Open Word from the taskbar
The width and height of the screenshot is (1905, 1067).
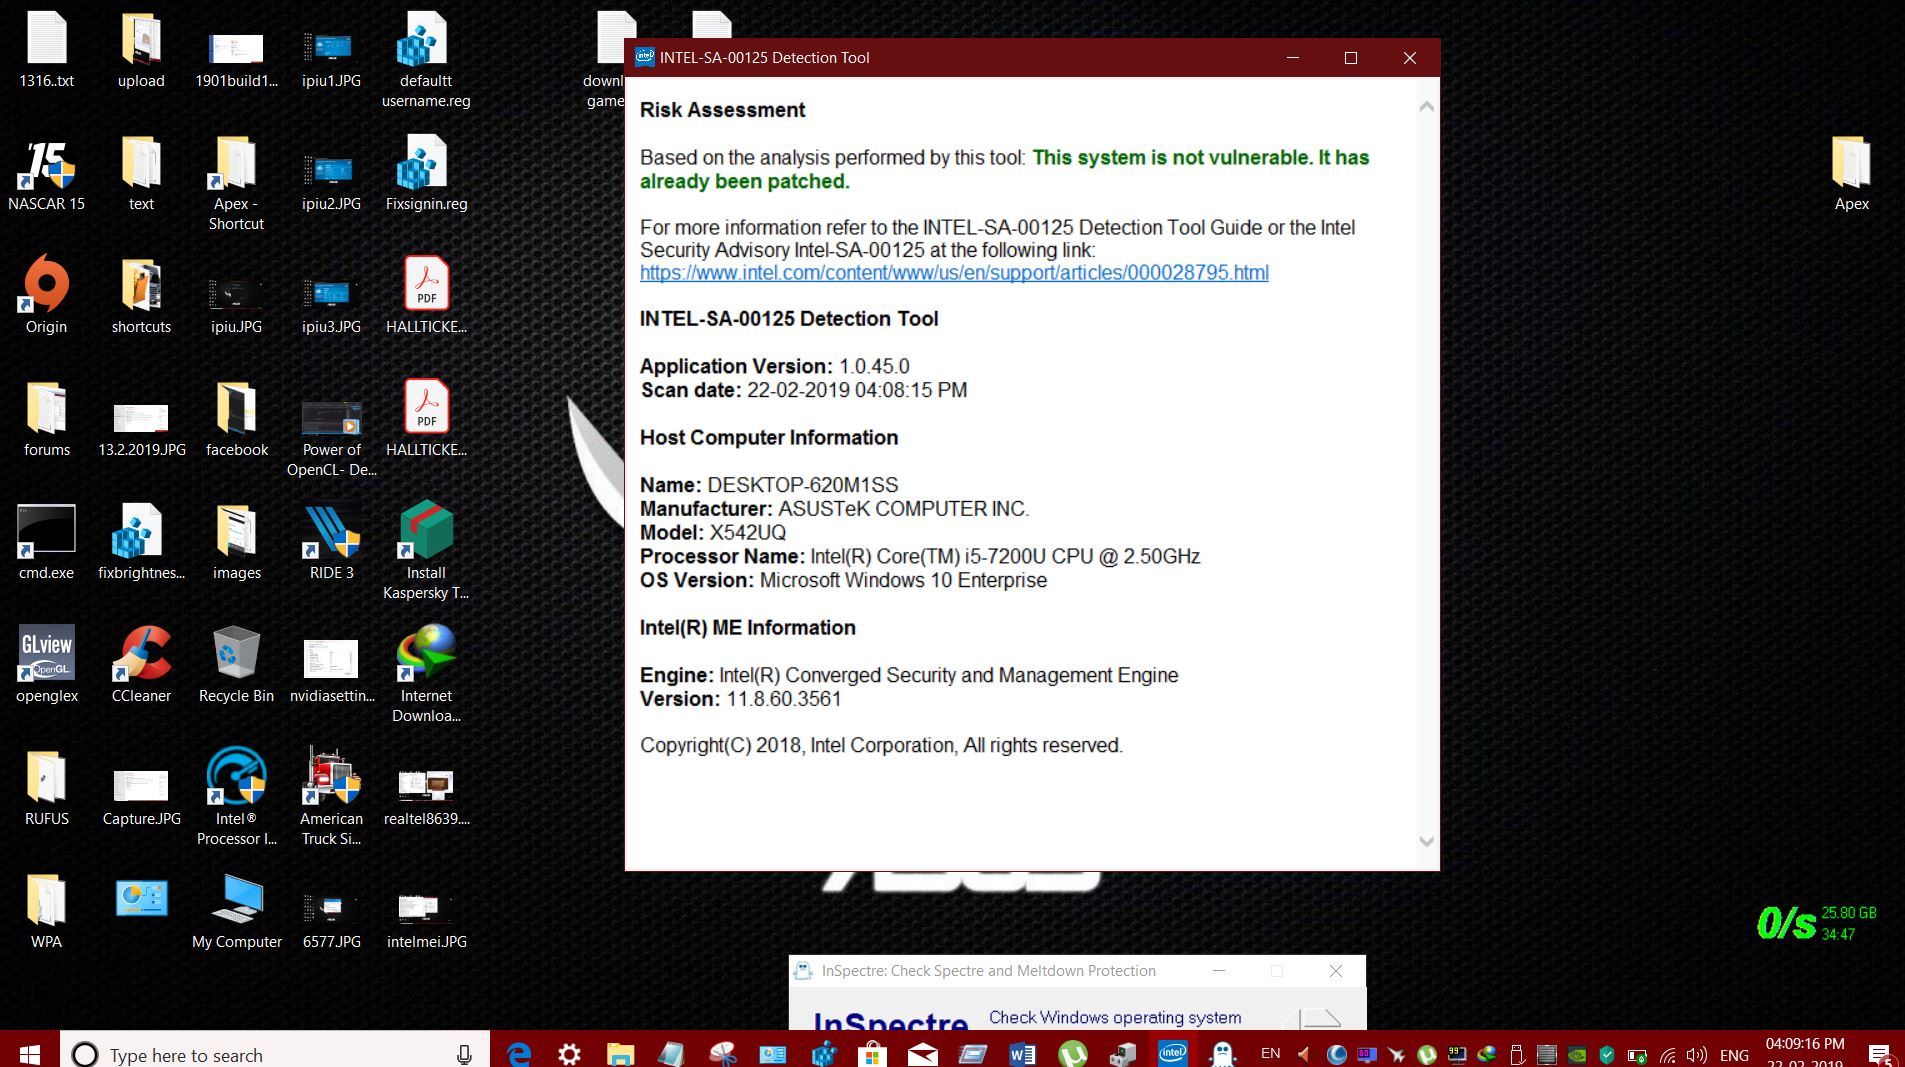click(x=1022, y=1054)
